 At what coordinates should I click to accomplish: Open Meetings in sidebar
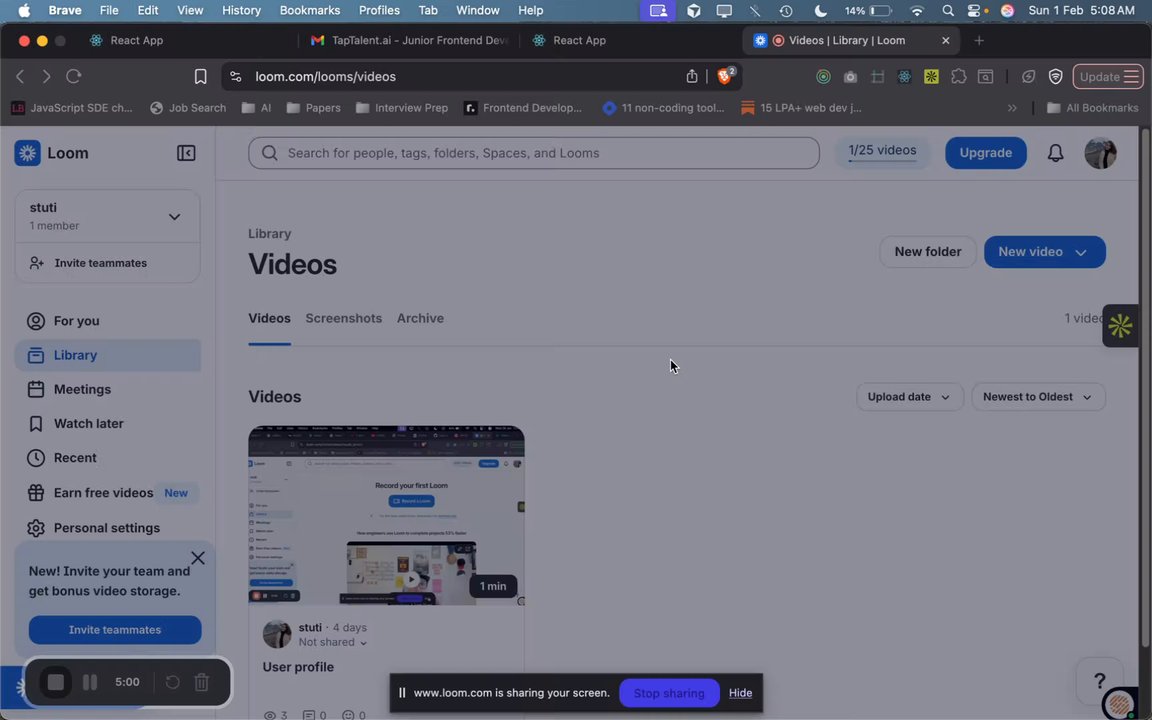(107, 389)
